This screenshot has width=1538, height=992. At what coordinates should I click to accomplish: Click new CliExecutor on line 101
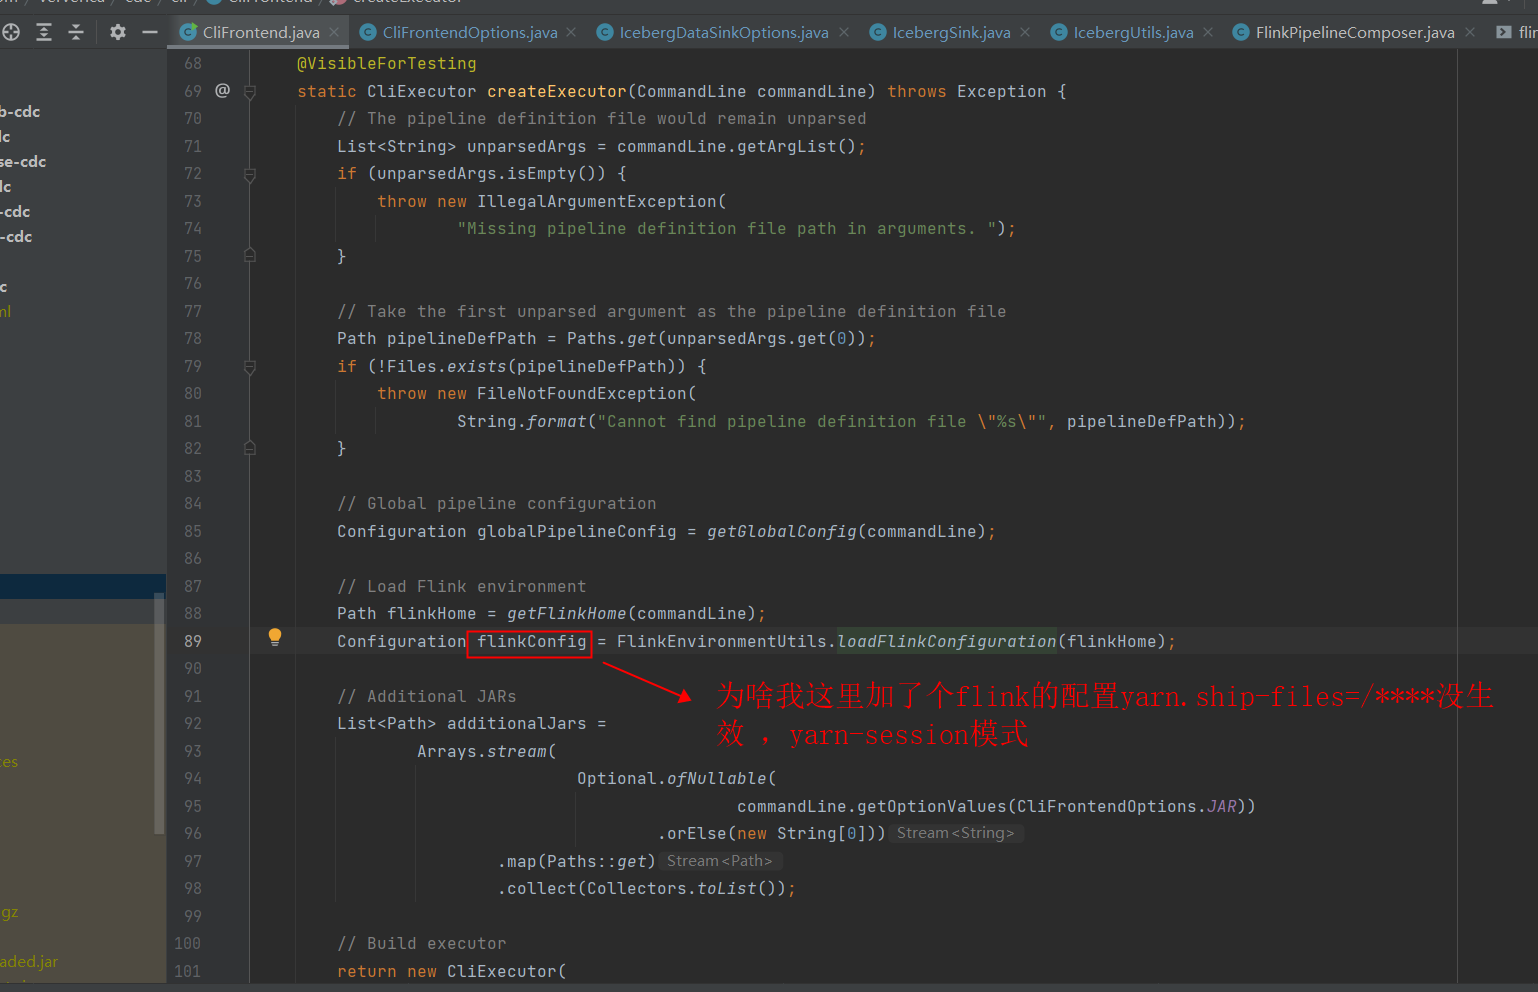point(482,971)
